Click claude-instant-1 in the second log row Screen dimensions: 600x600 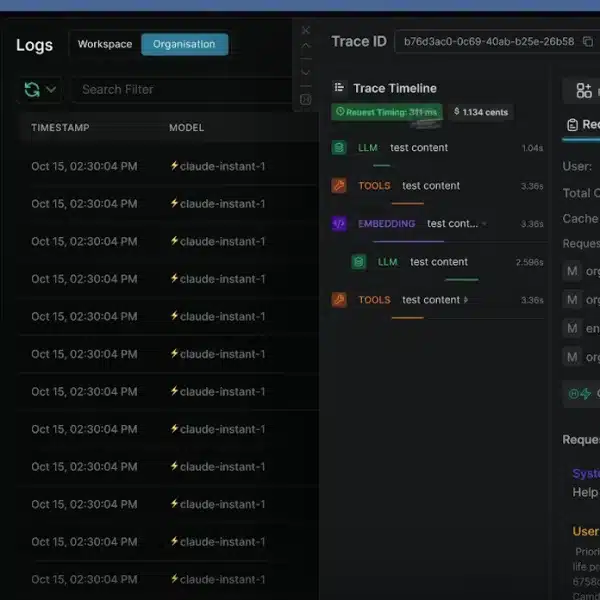click(x=222, y=204)
